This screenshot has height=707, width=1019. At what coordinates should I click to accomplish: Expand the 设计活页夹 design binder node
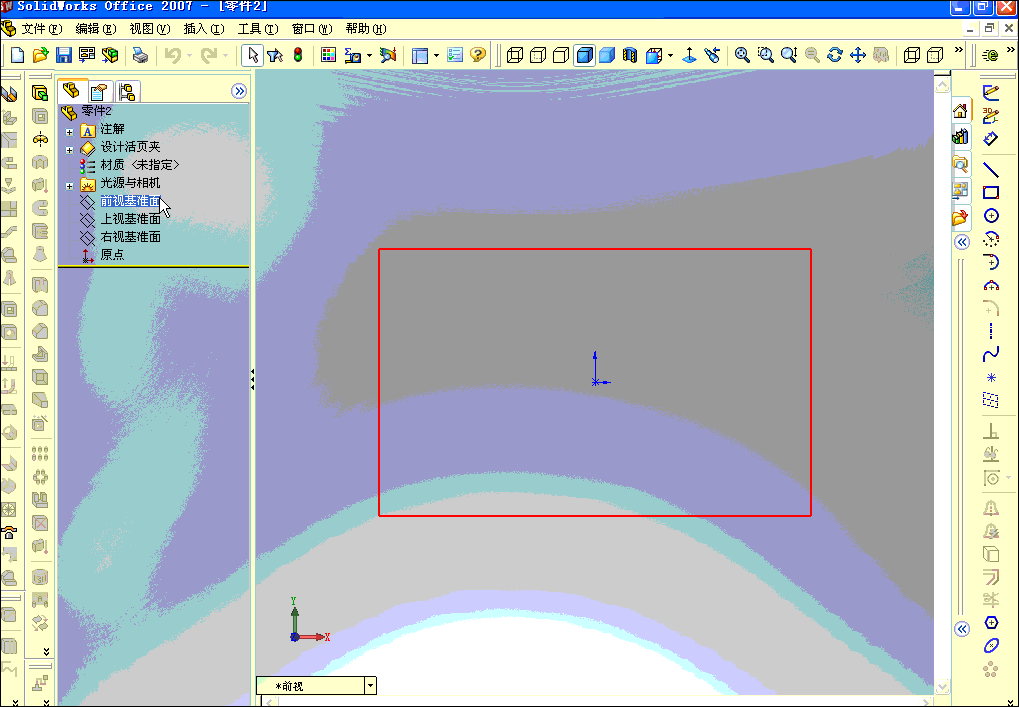(70, 150)
